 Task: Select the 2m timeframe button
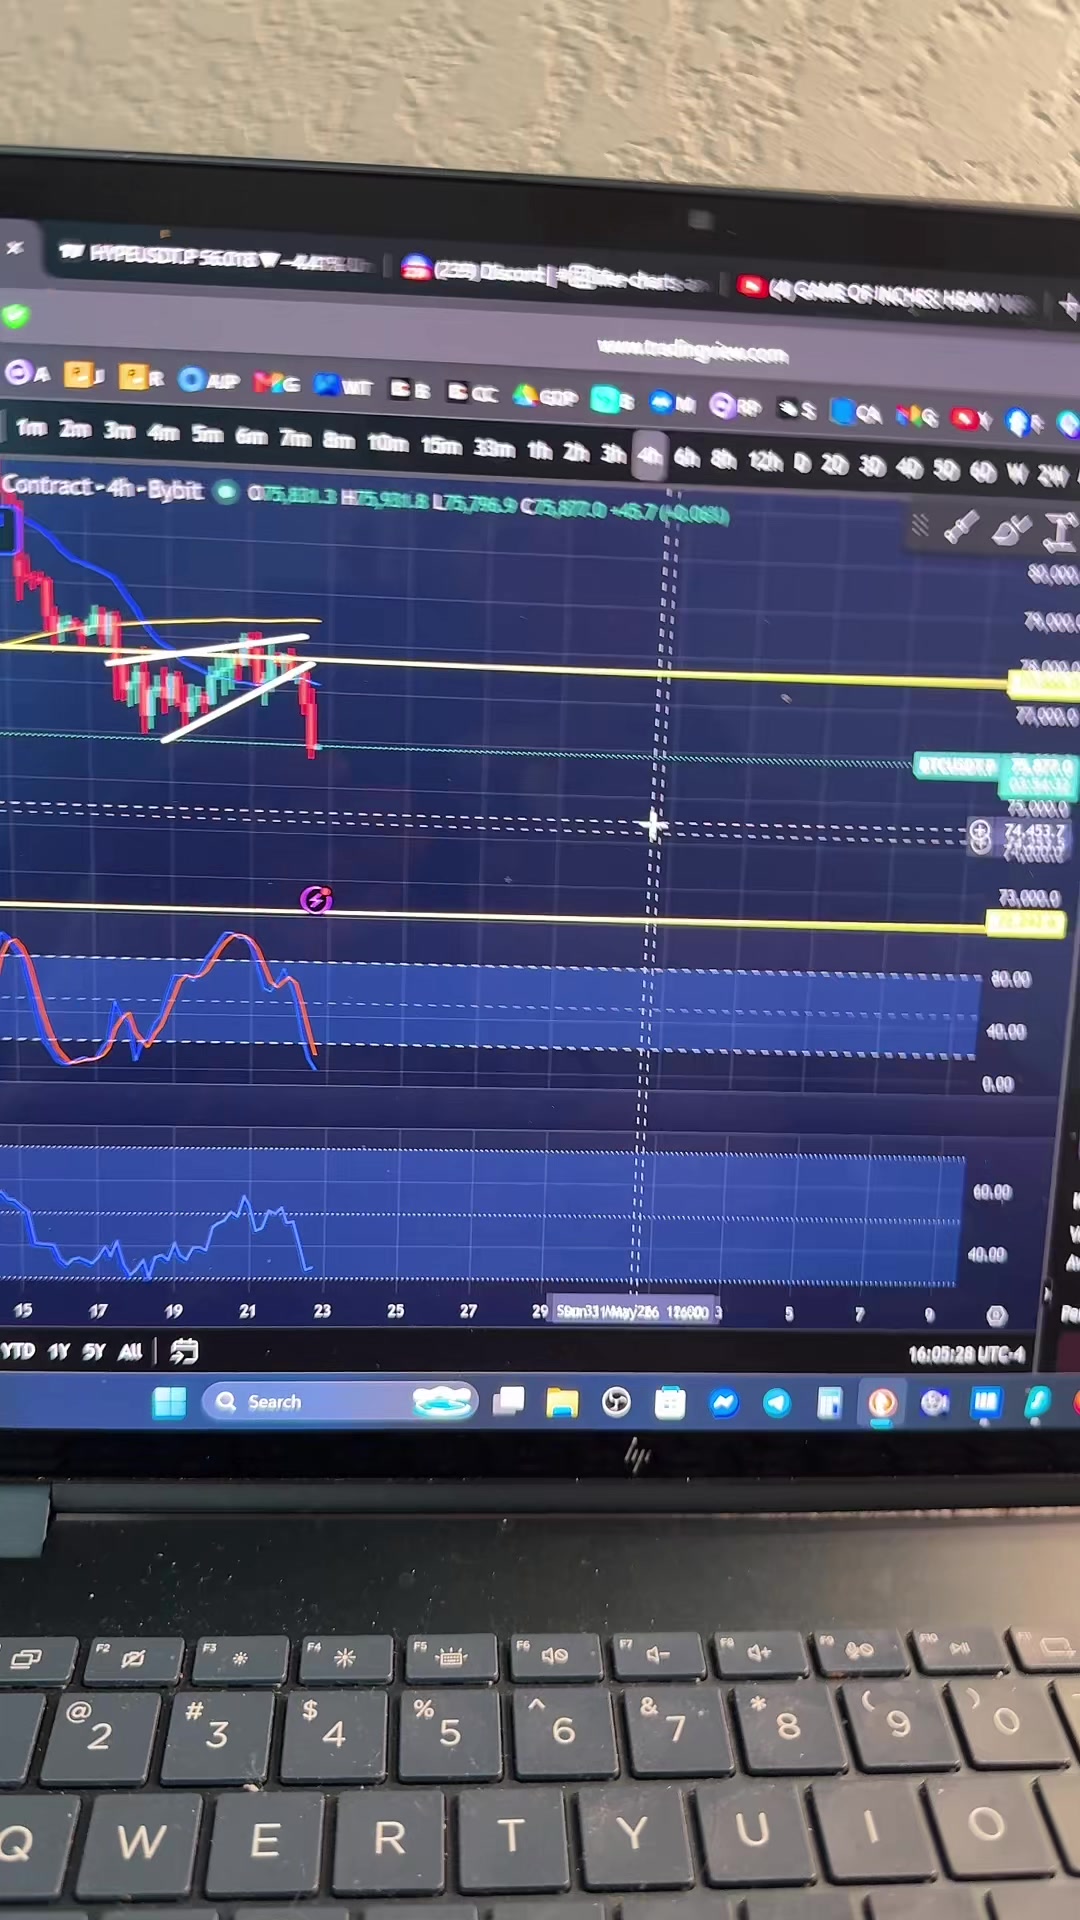click(x=75, y=430)
